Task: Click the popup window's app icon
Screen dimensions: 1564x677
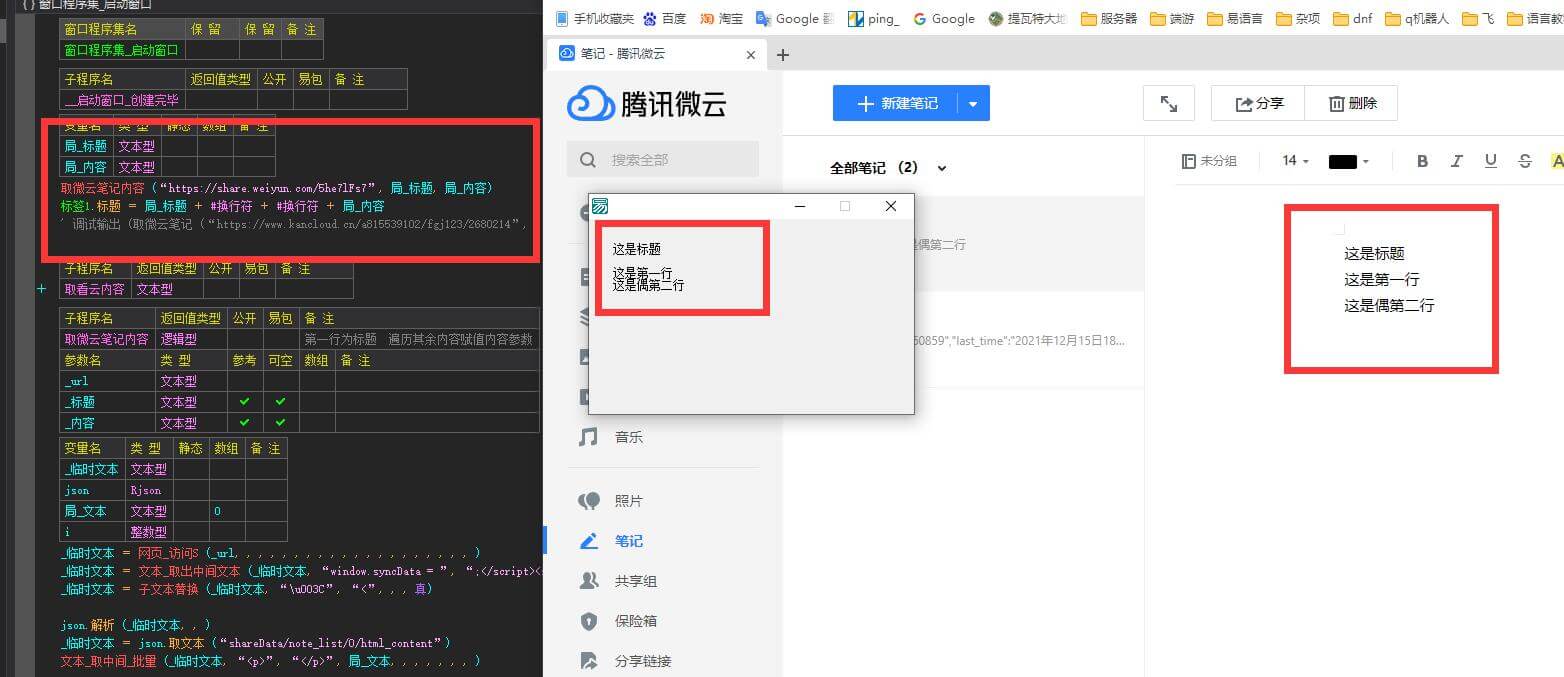Action: [600, 206]
